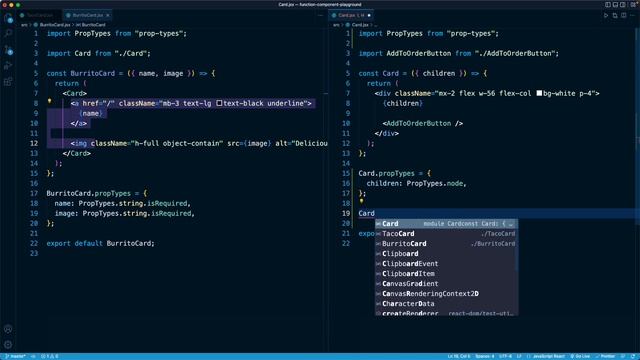Screen dimensions: 640x360
Task: Open Customize Layout icon in title bar
Action: click(633, 4)
